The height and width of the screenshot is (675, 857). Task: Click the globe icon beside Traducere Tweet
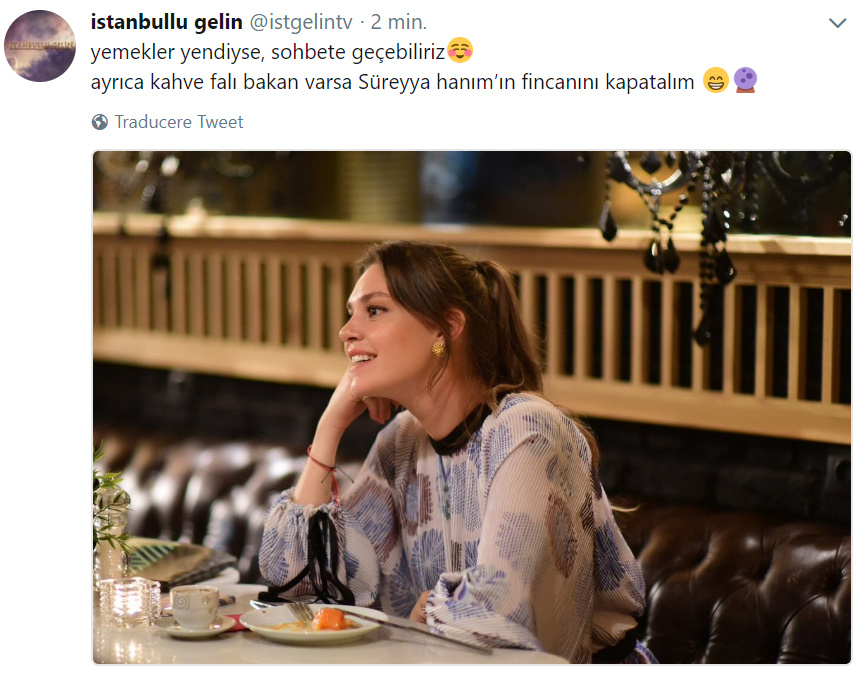[100, 122]
